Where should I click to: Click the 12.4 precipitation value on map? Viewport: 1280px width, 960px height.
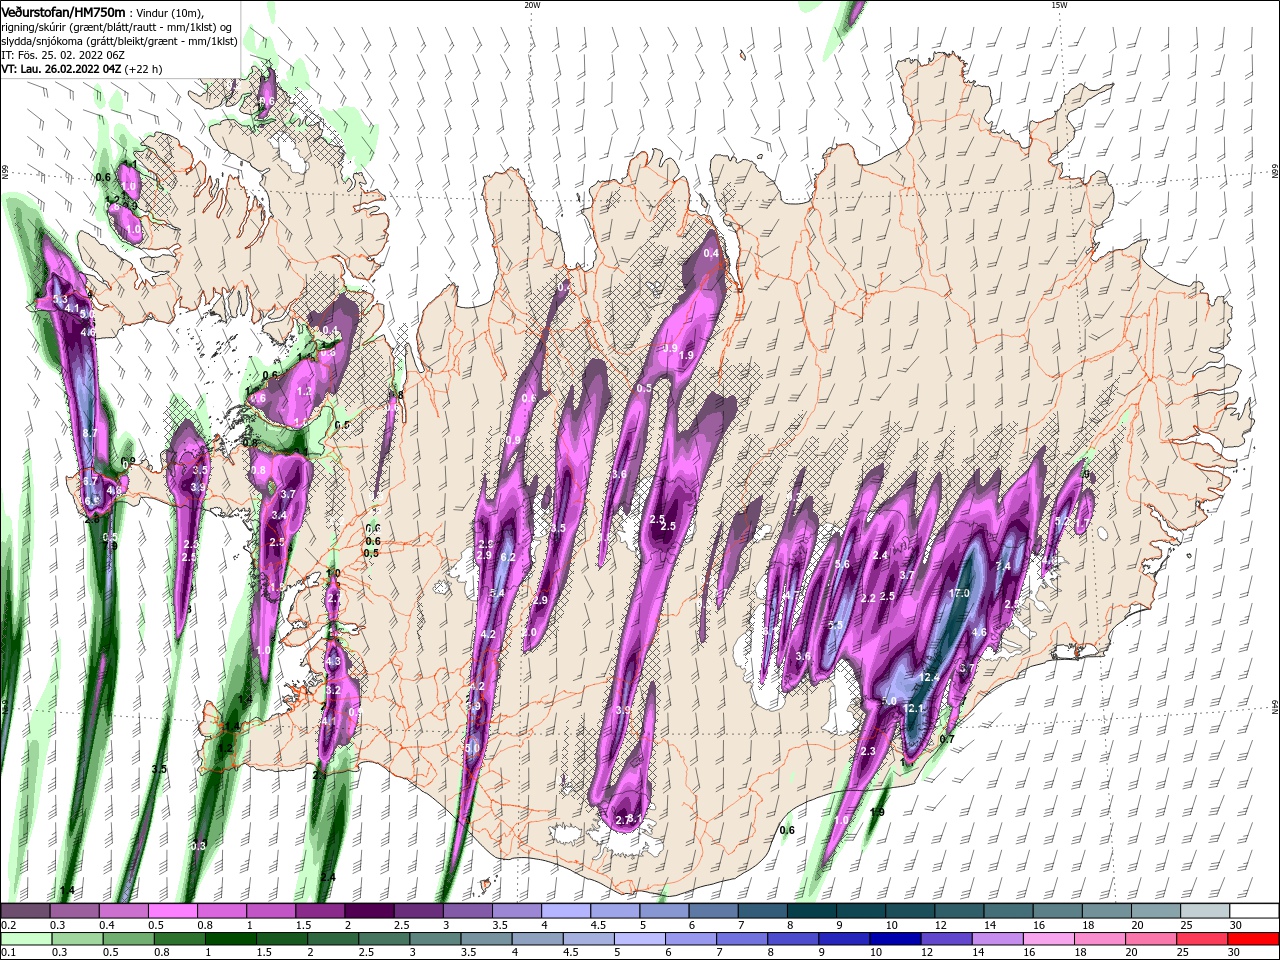click(929, 677)
